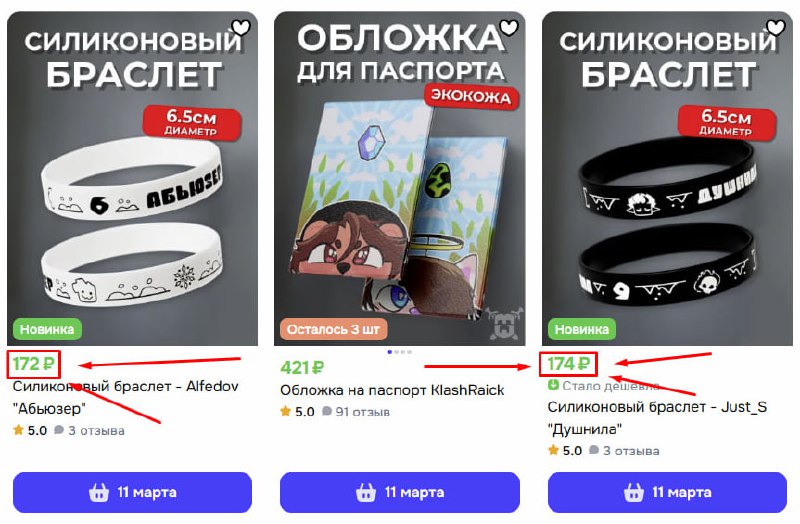Open the "Силиконовый браслет - Just_S Душнила" title

657,418
